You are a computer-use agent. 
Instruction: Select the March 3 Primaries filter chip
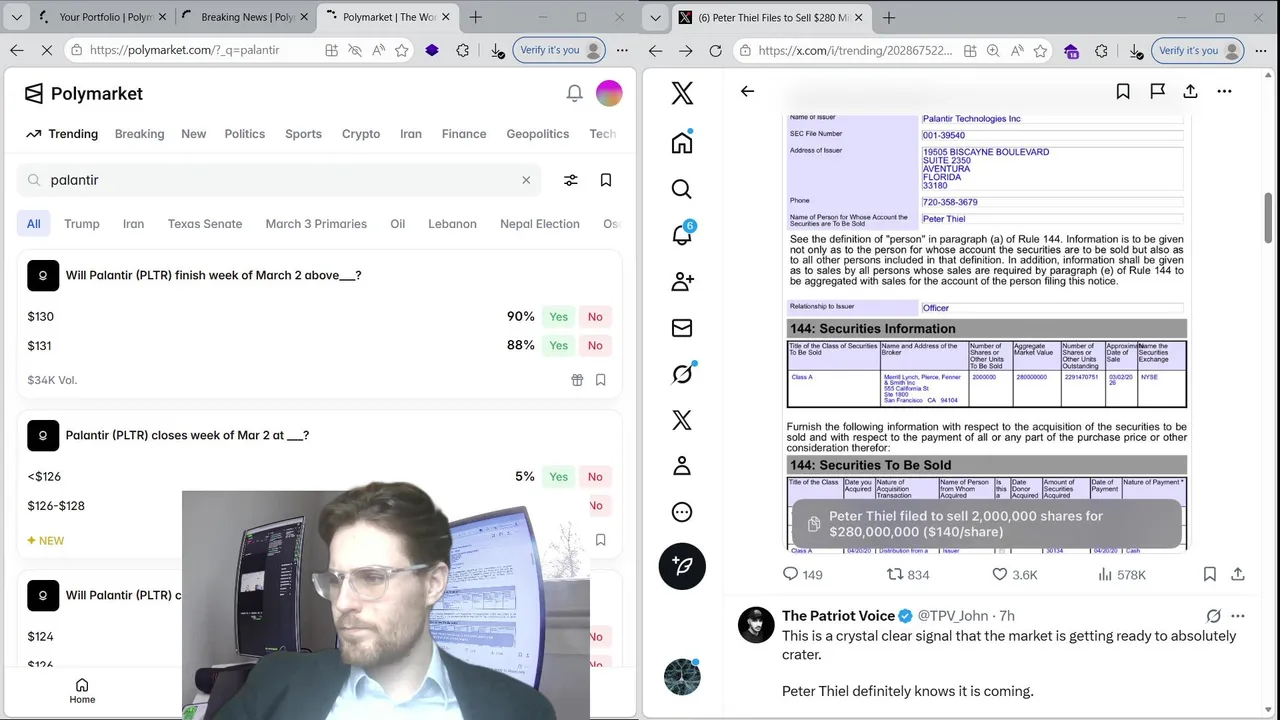coord(316,224)
